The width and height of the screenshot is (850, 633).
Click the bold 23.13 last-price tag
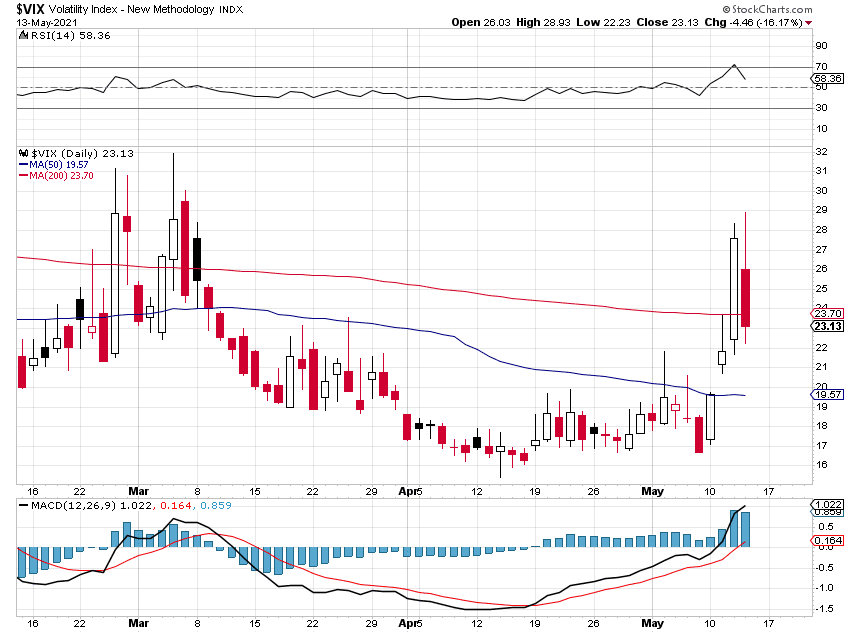coord(827,326)
